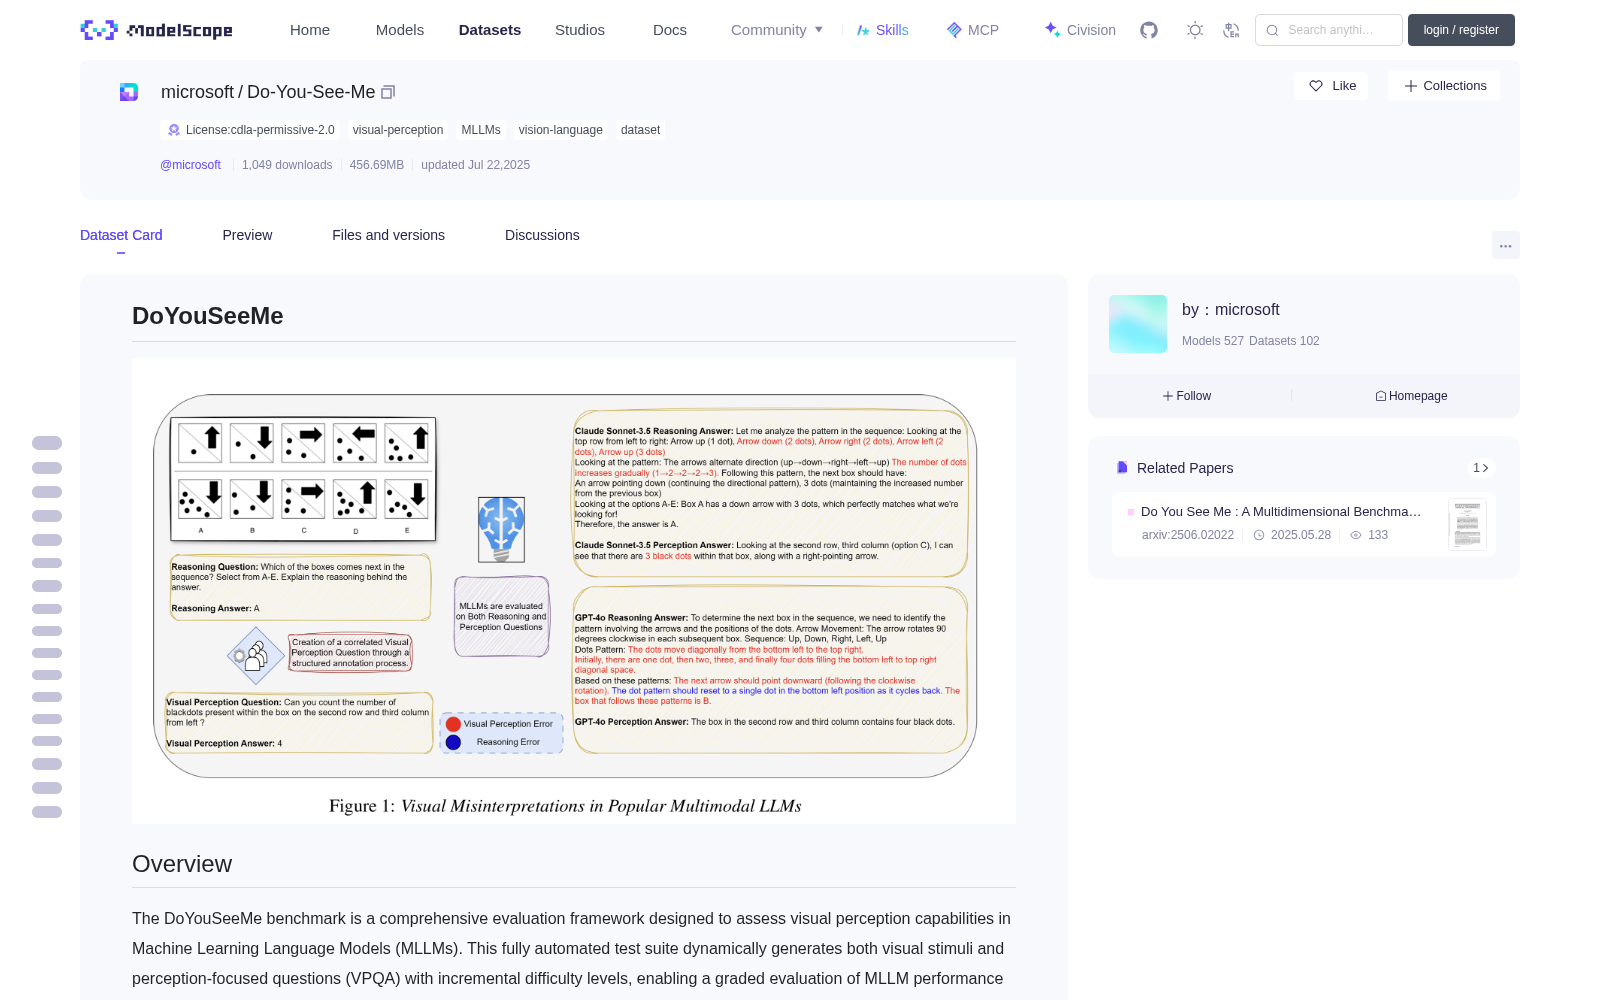Screen dimensions: 1600x1000
Task: Click the microsoft owner name in title
Action: pyautogui.click(x=197, y=92)
